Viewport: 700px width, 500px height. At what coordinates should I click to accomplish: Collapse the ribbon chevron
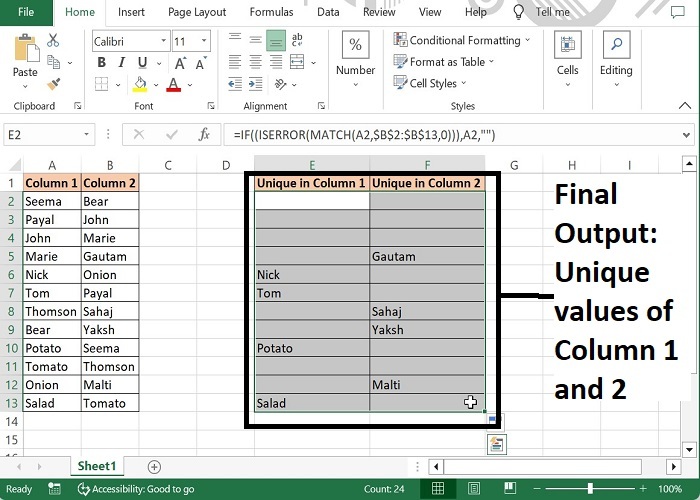[684, 106]
